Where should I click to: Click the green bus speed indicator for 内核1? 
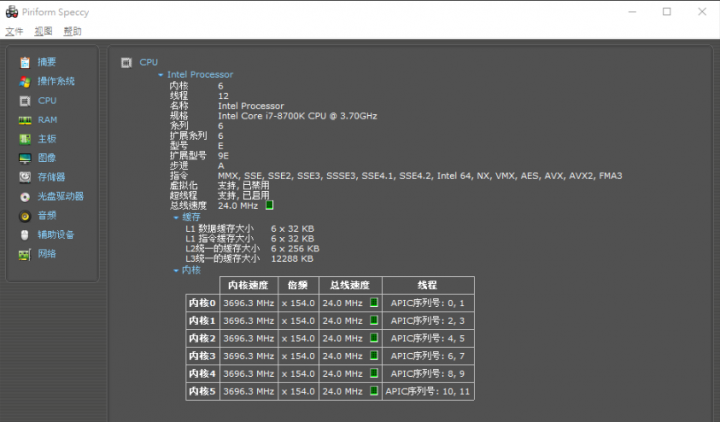tap(374, 320)
